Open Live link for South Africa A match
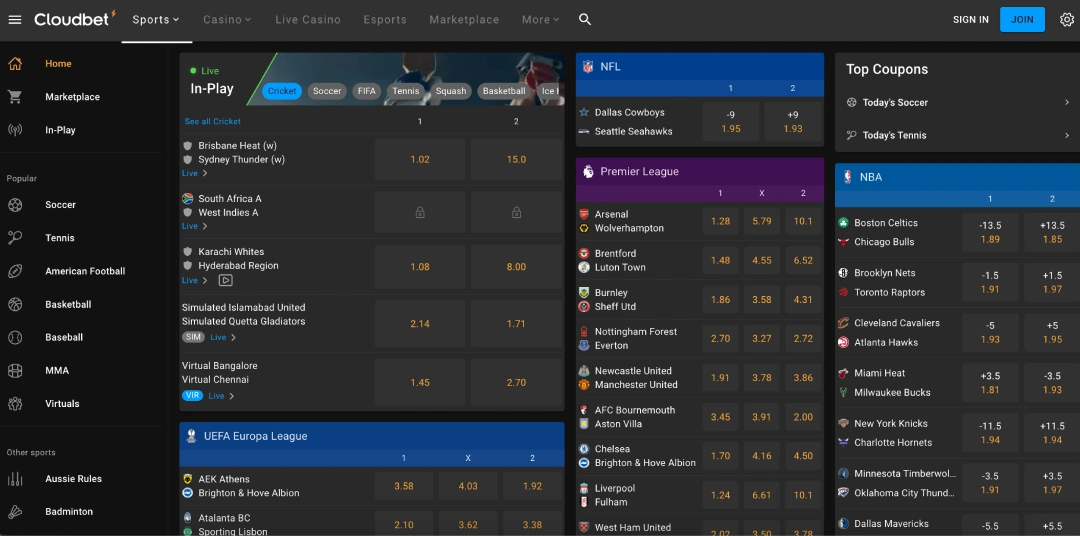 pos(195,226)
